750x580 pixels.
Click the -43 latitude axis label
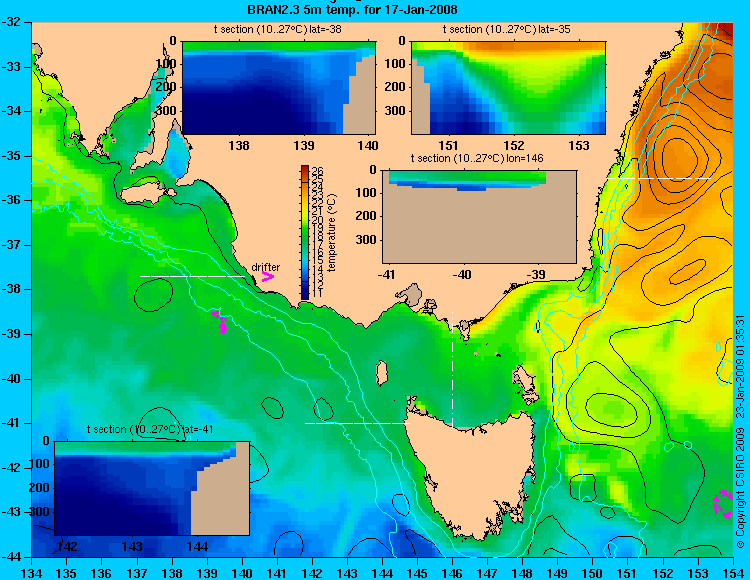coord(12,512)
